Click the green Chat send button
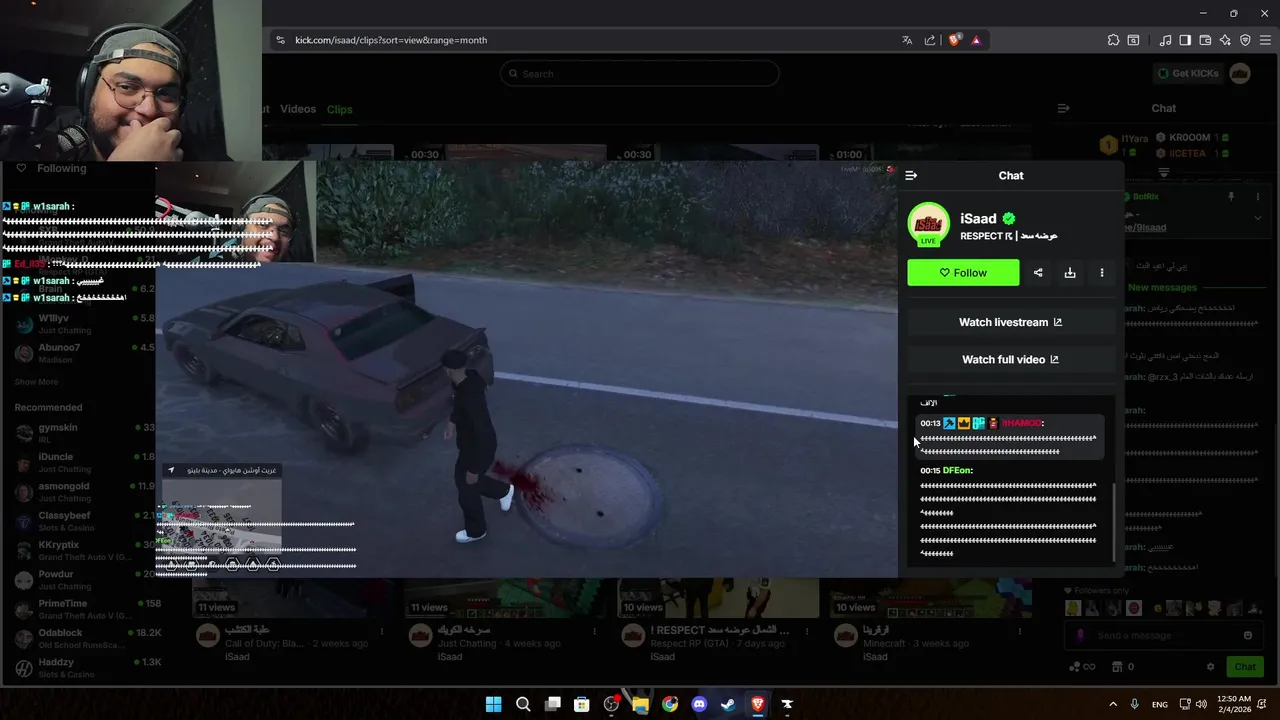Screen dimensions: 1280x720 [x=1245, y=667]
